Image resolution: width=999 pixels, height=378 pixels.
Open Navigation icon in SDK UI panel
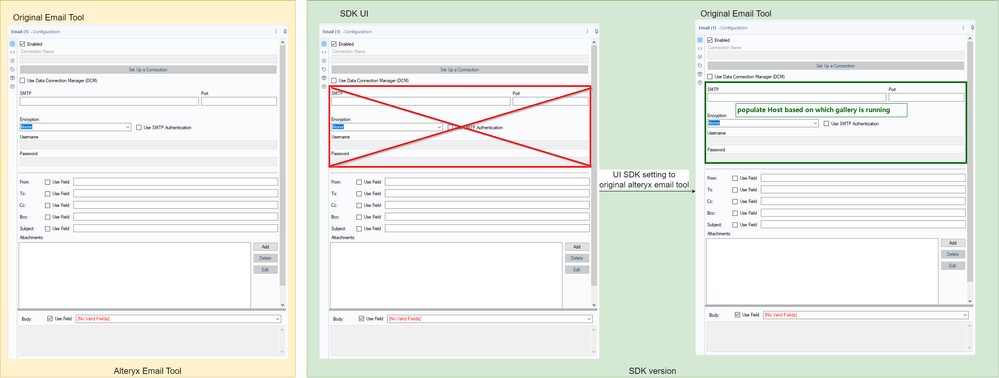324,61
